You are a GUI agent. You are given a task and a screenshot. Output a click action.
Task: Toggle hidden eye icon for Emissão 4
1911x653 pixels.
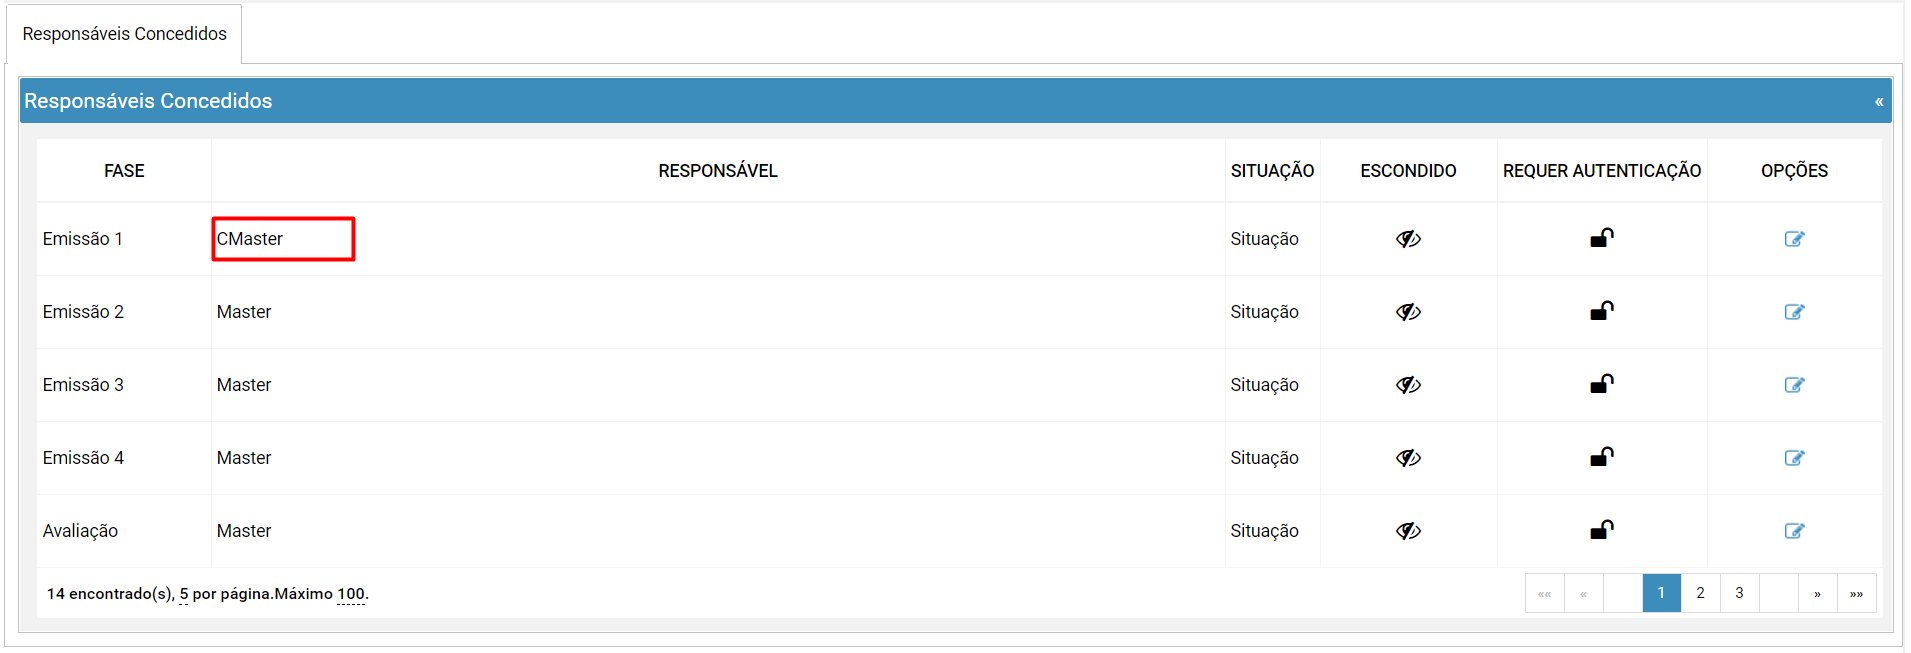click(1408, 458)
